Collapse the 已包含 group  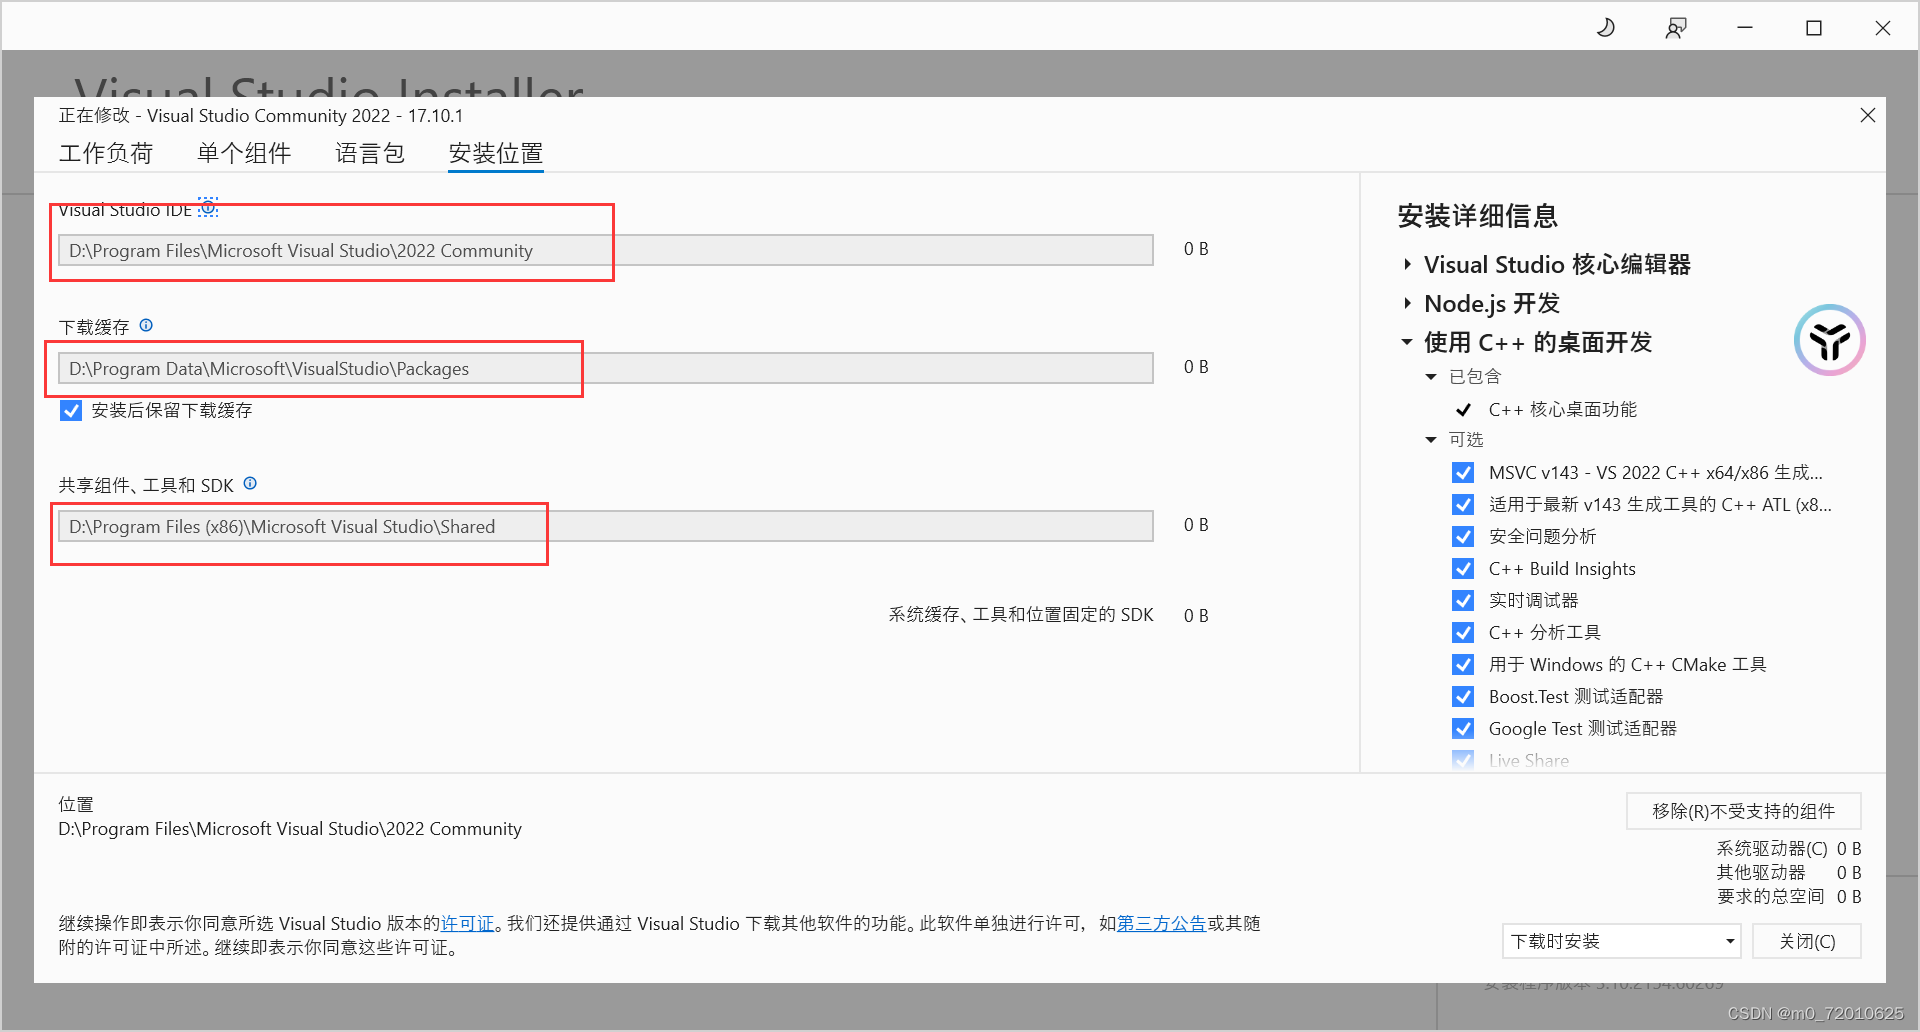pos(1431,377)
